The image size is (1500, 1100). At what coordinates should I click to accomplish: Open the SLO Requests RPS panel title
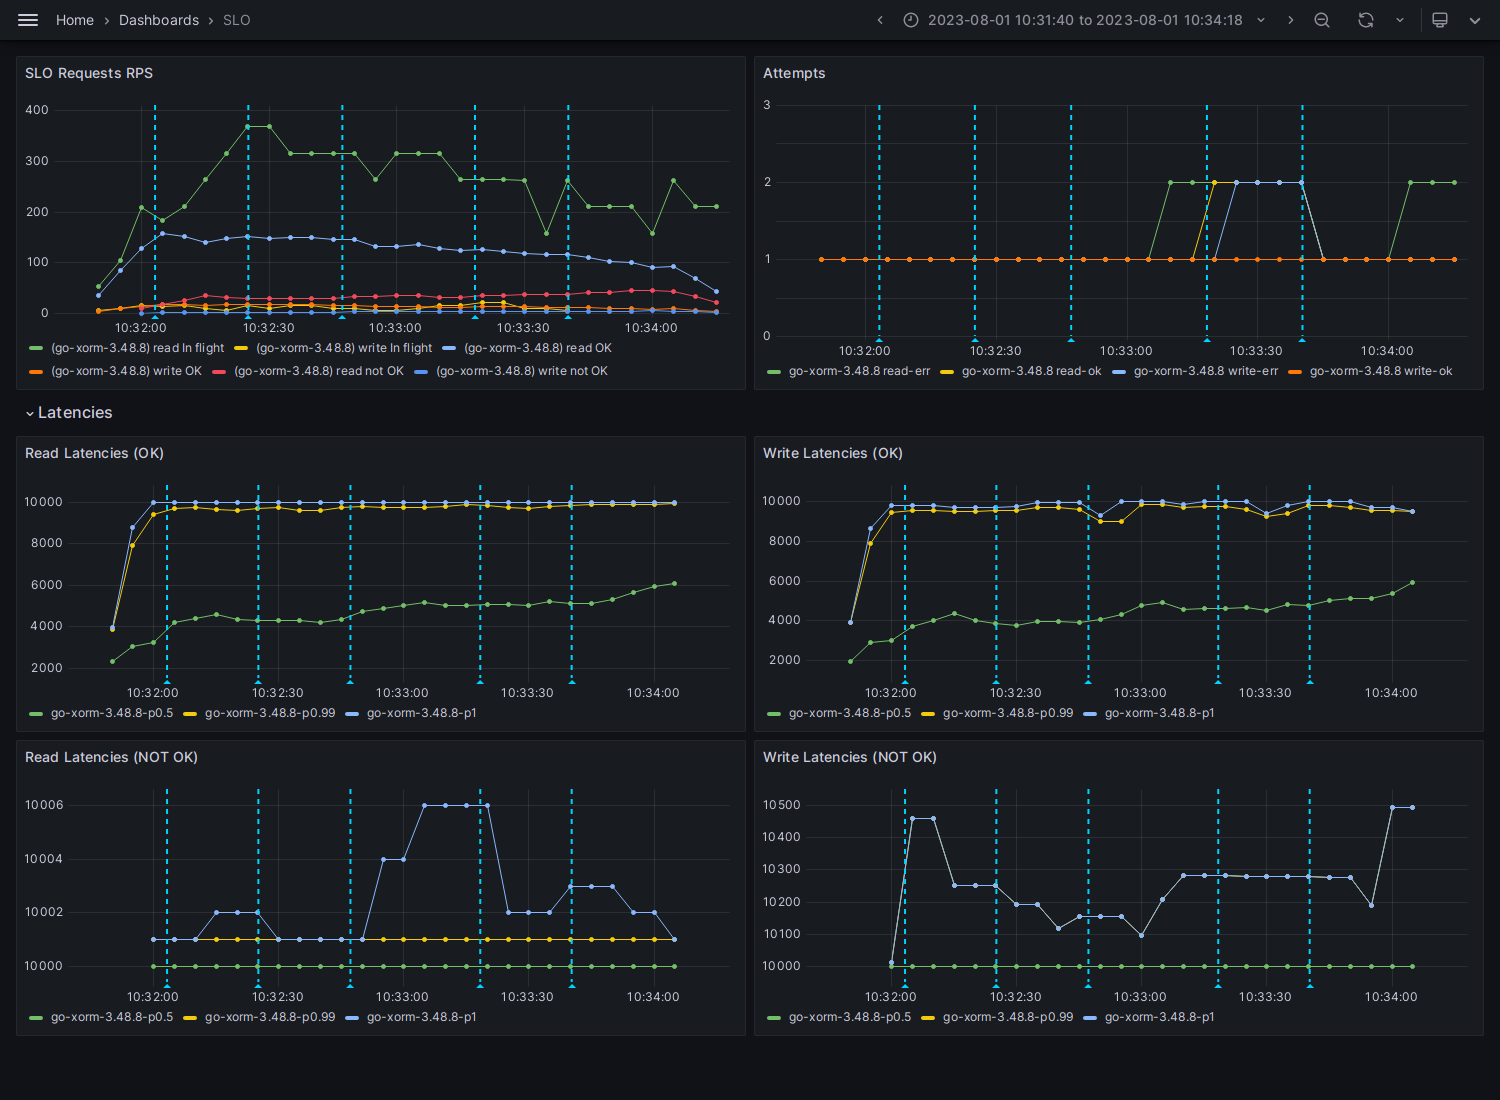coord(89,73)
